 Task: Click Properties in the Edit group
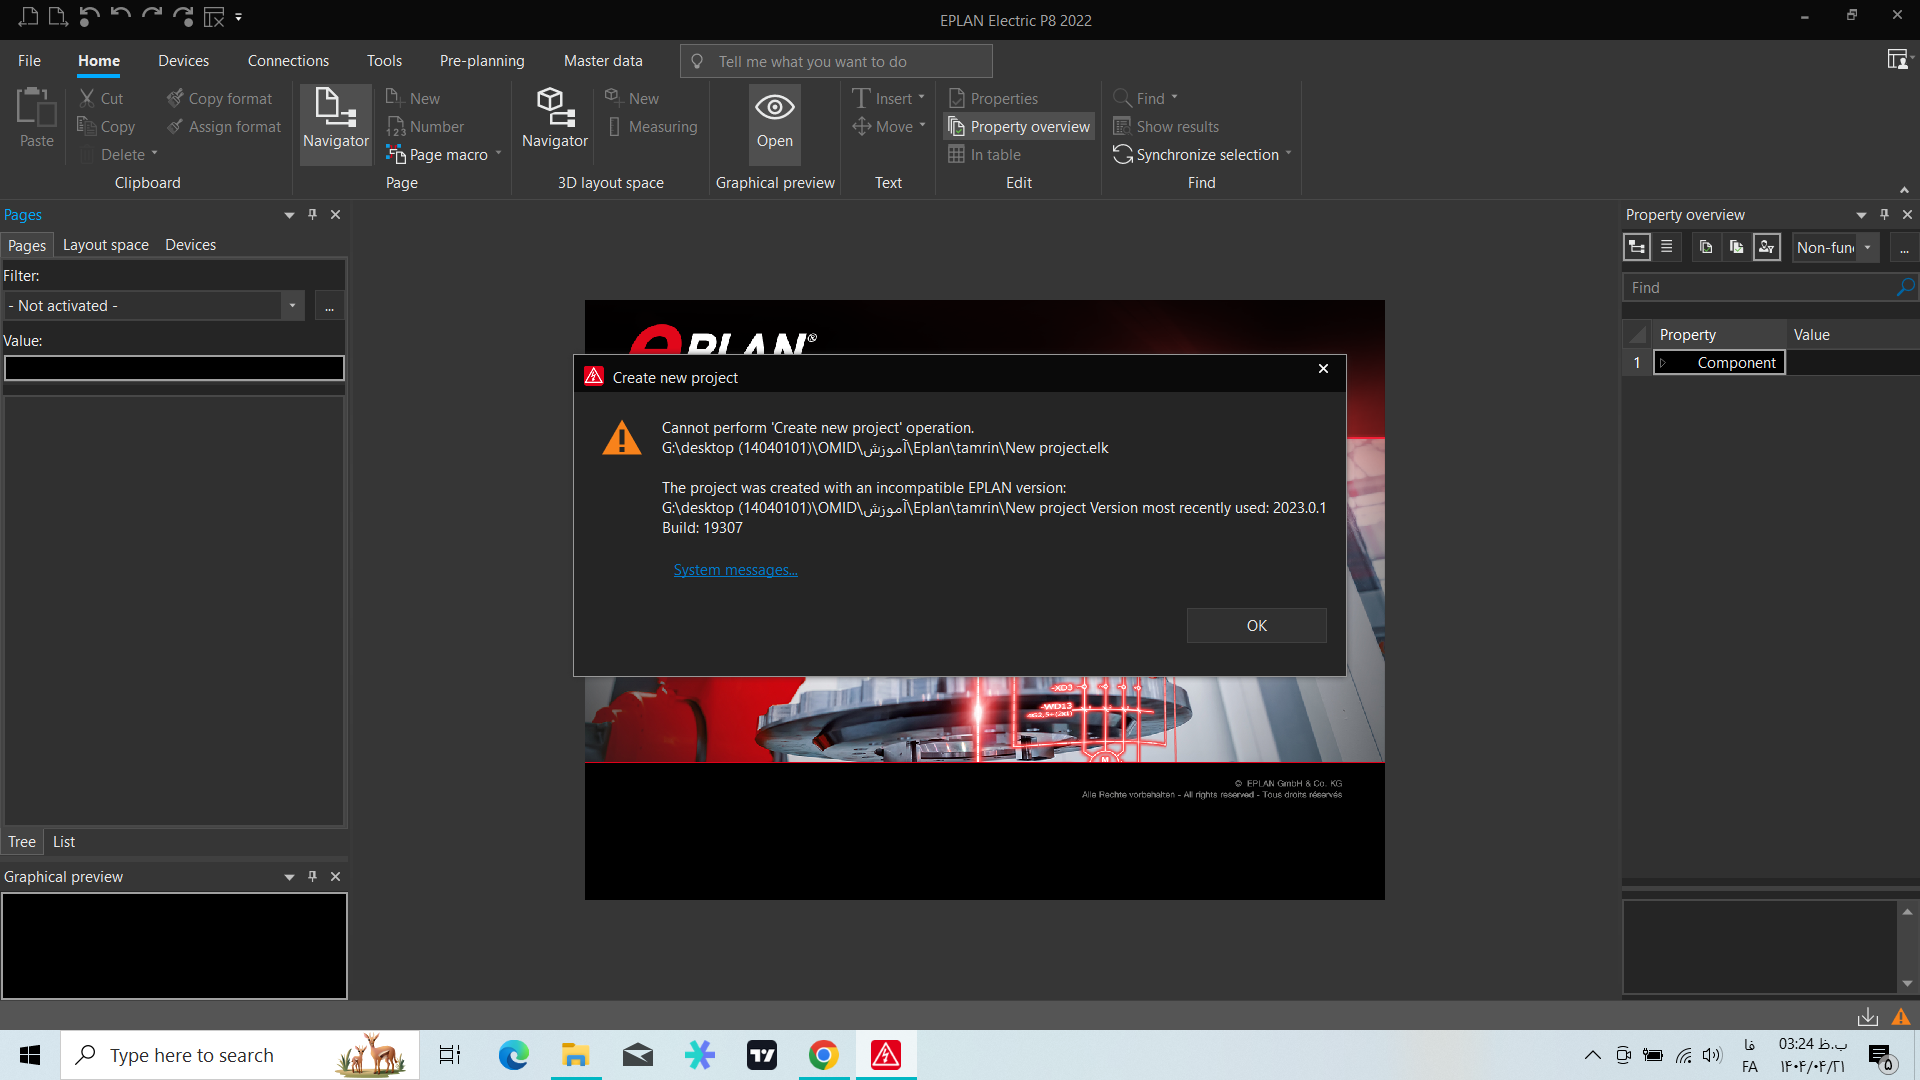click(993, 98)
